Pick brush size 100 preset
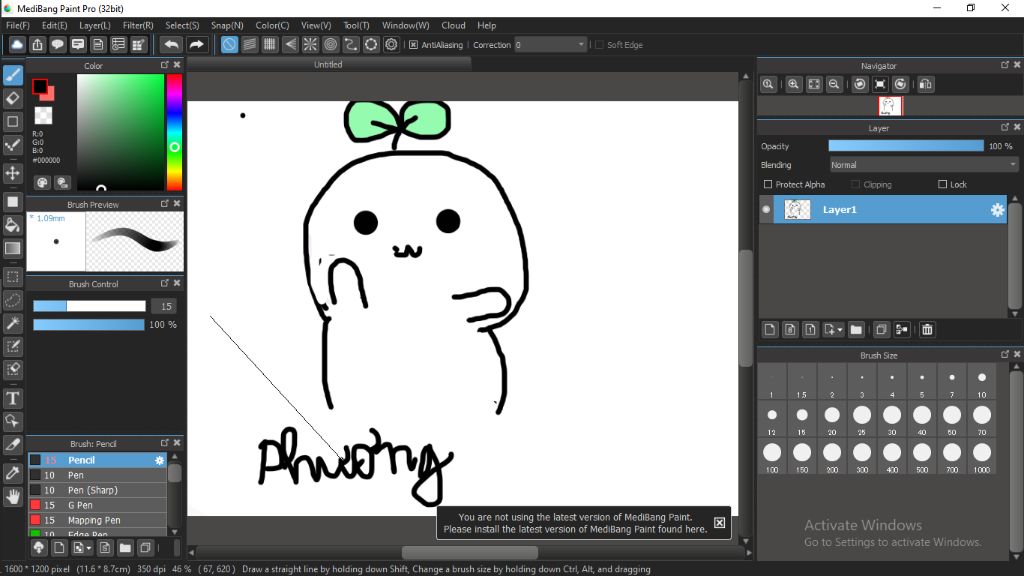Viewport: 1024px width, 576px height. [772, 456]
